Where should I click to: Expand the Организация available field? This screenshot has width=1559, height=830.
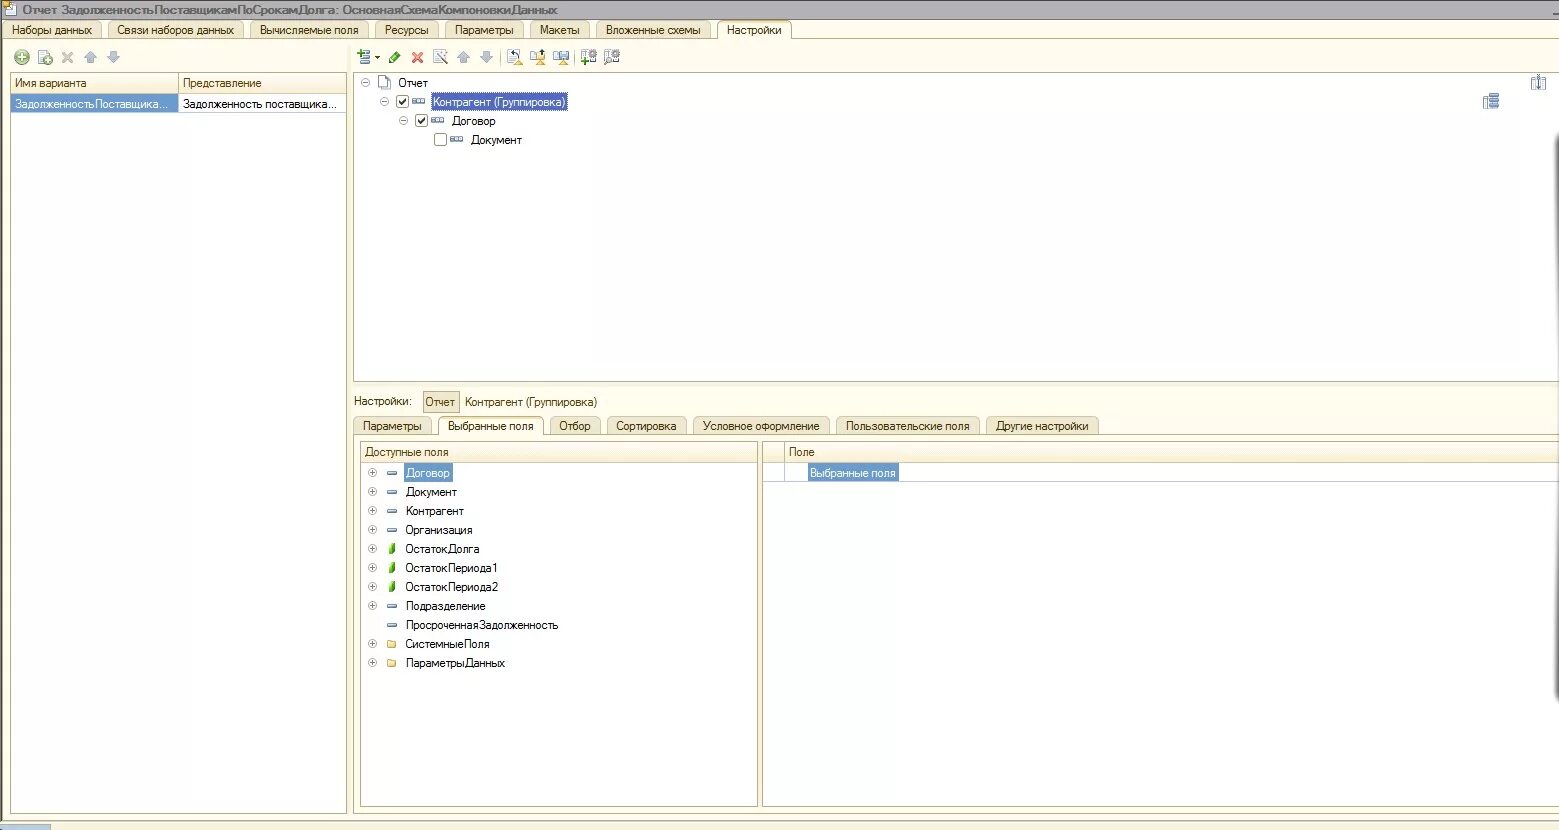pyautogui.click(x=372, y=529)
